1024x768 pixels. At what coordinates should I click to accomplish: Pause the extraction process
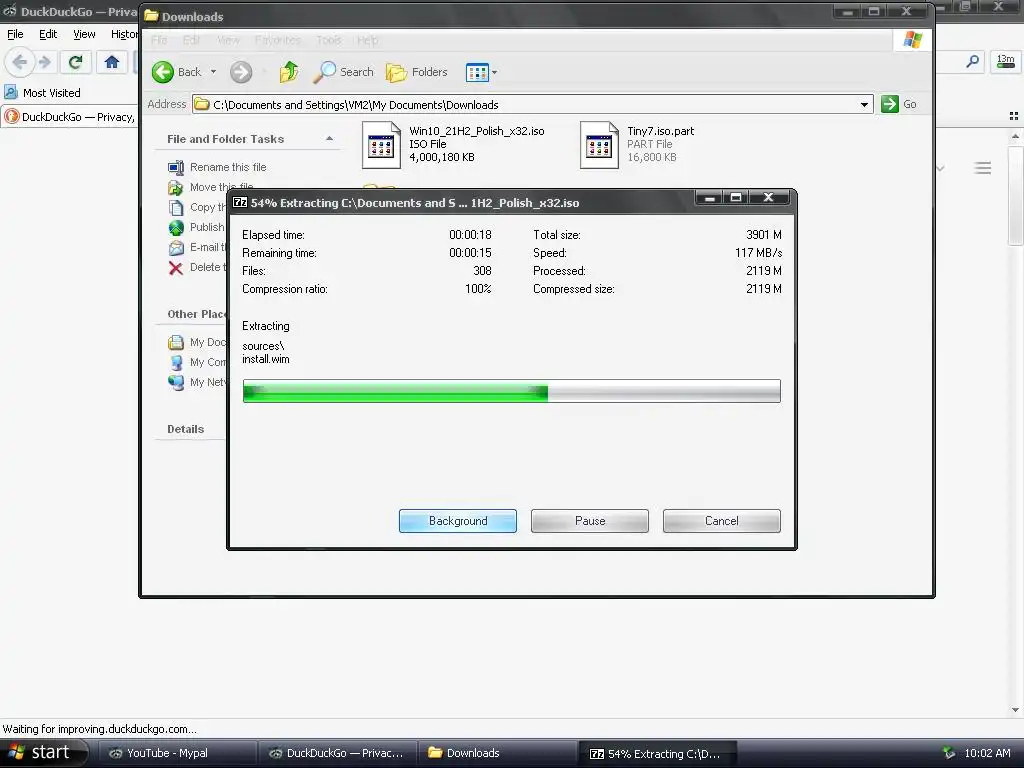click(590, 521)
